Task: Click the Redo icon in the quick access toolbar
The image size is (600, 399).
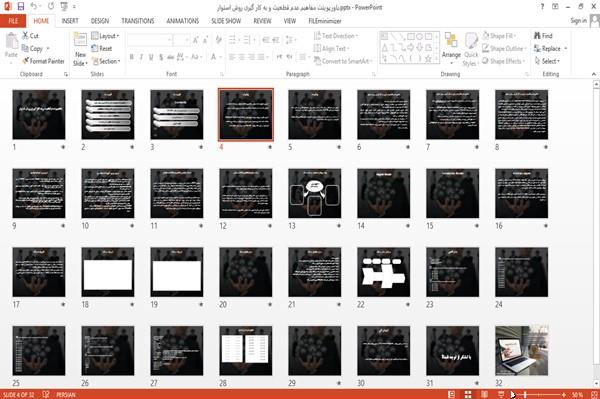Action: tap(51, 7)
